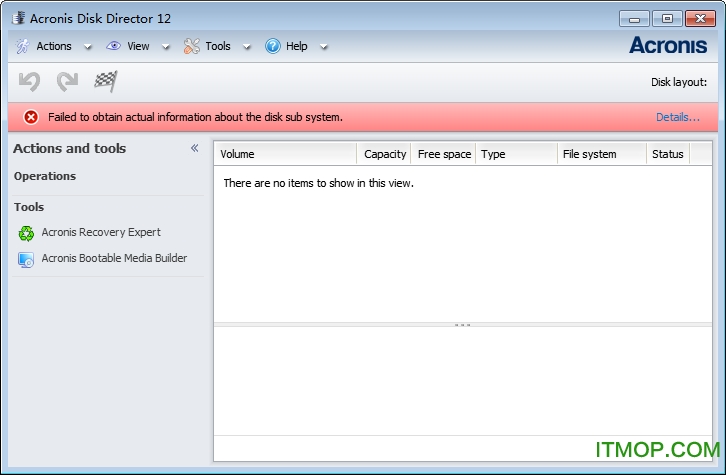Viewport: 726px width, 475px height.
Task: Click the Undo arrow icon
Action: (x=29, y=82)
